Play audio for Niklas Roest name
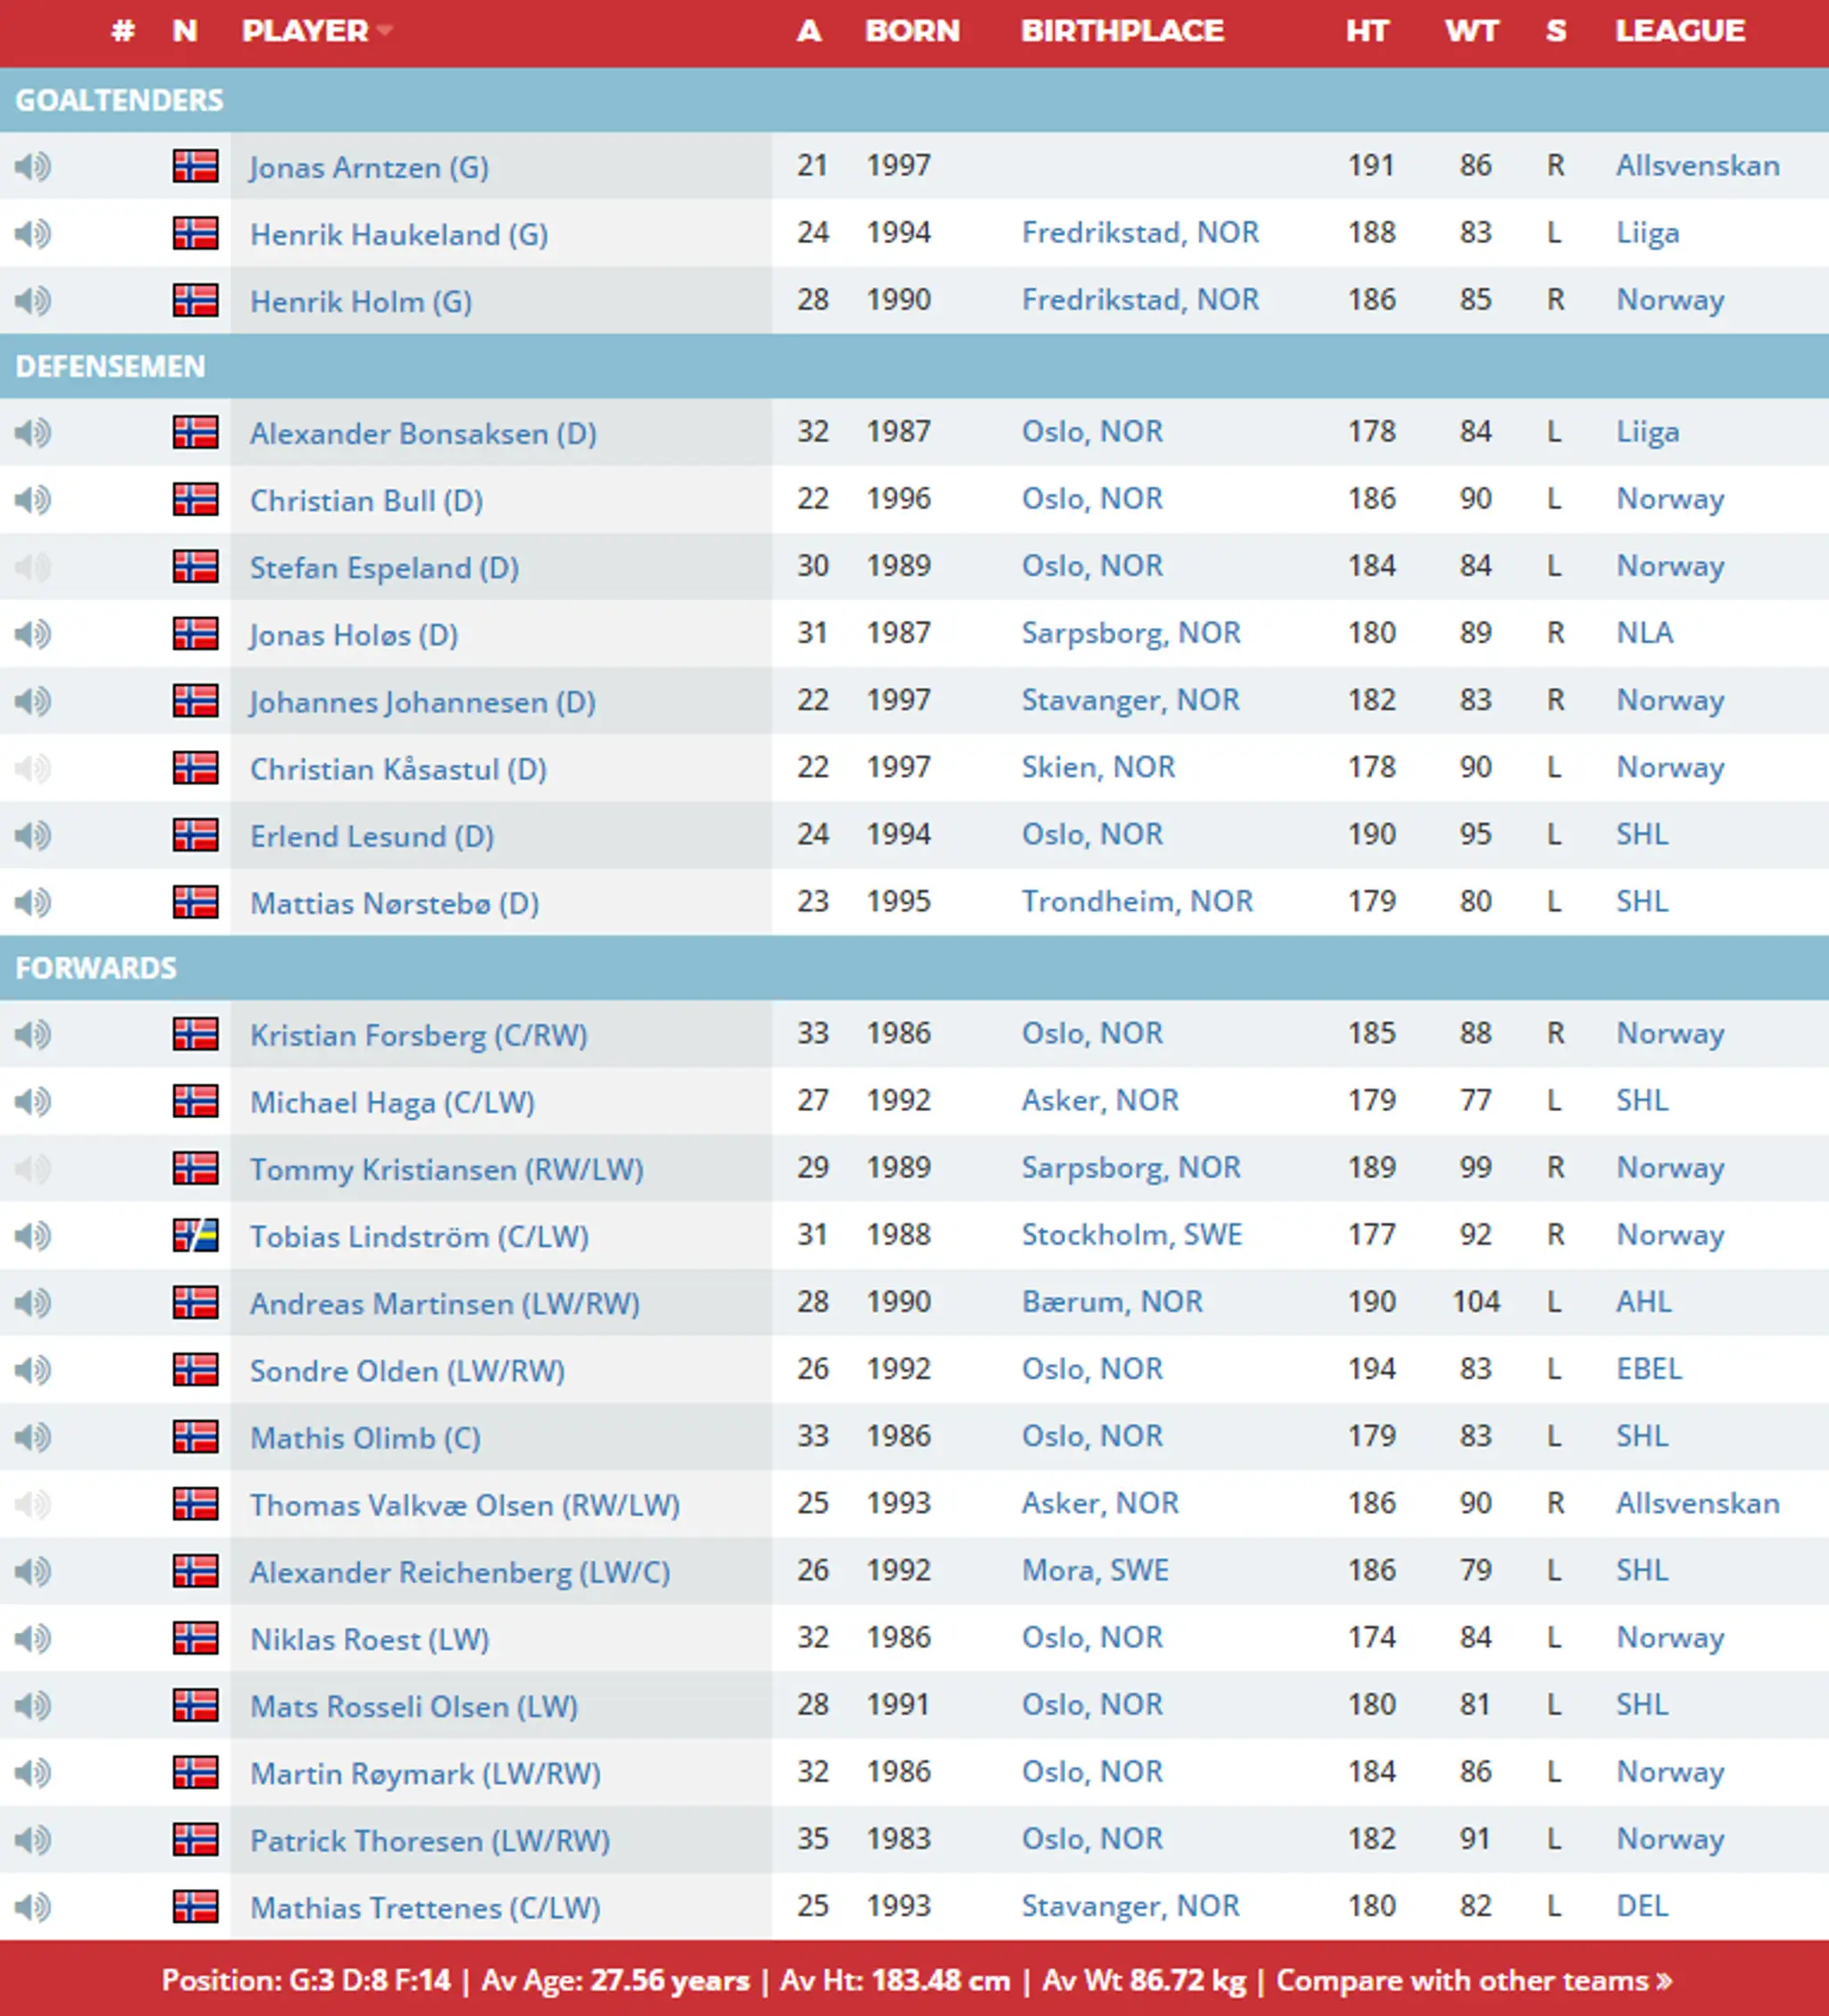The width and height of the screenshot is (1829, 2016). point(32,1638)
